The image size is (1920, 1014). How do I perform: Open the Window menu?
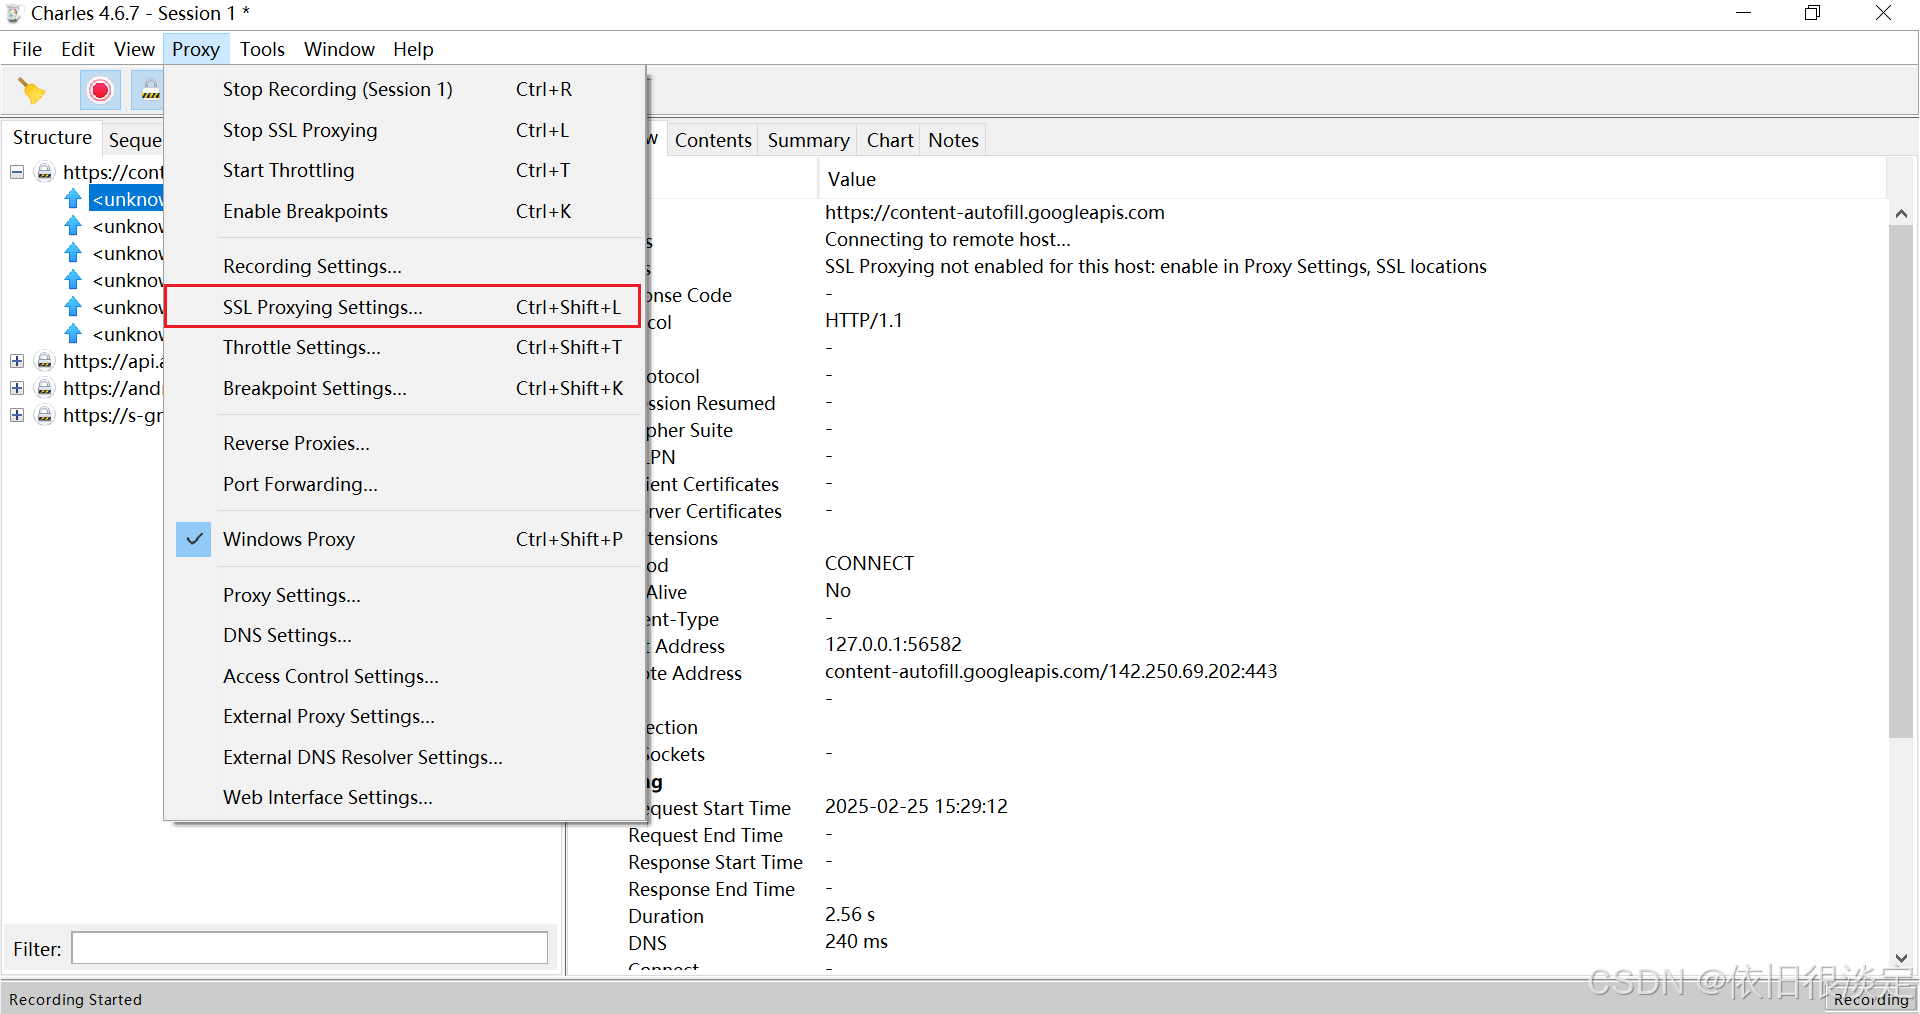click(339, 49)
